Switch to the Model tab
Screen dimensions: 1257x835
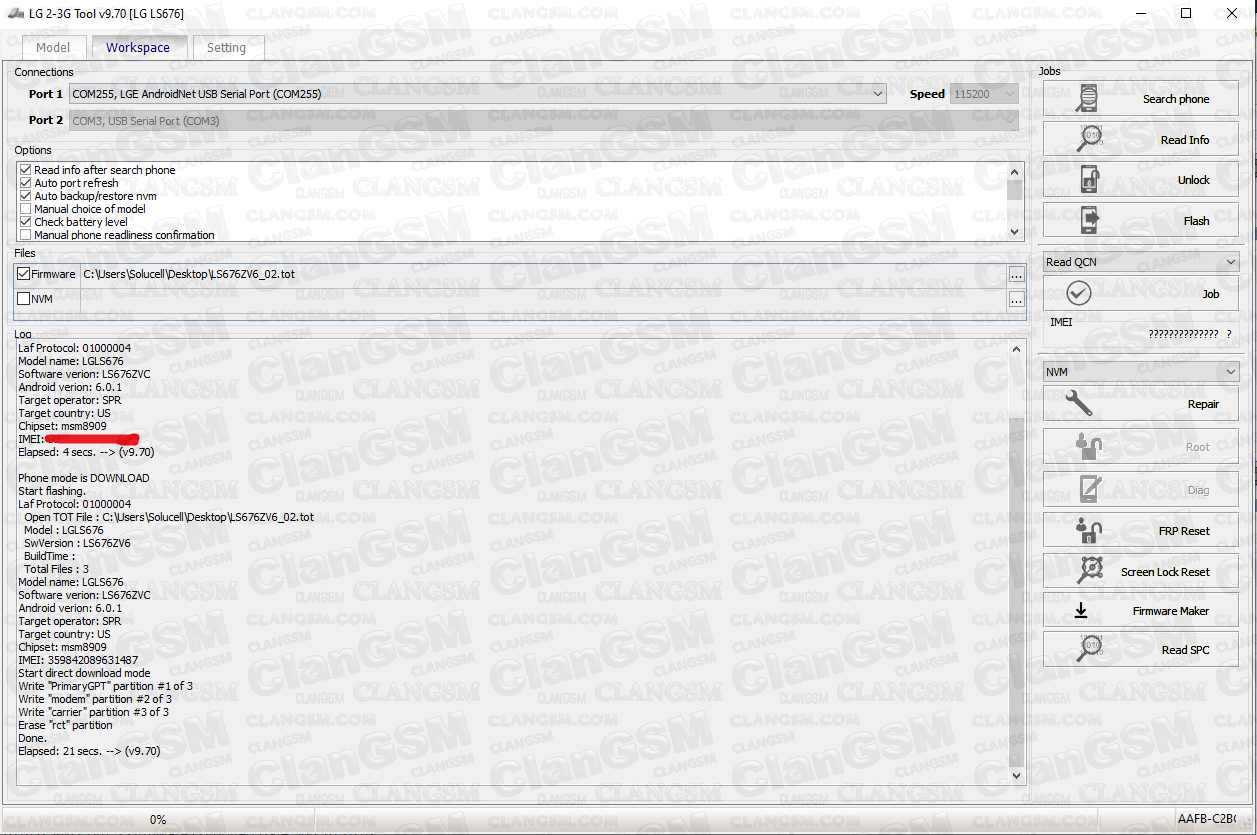53,47
